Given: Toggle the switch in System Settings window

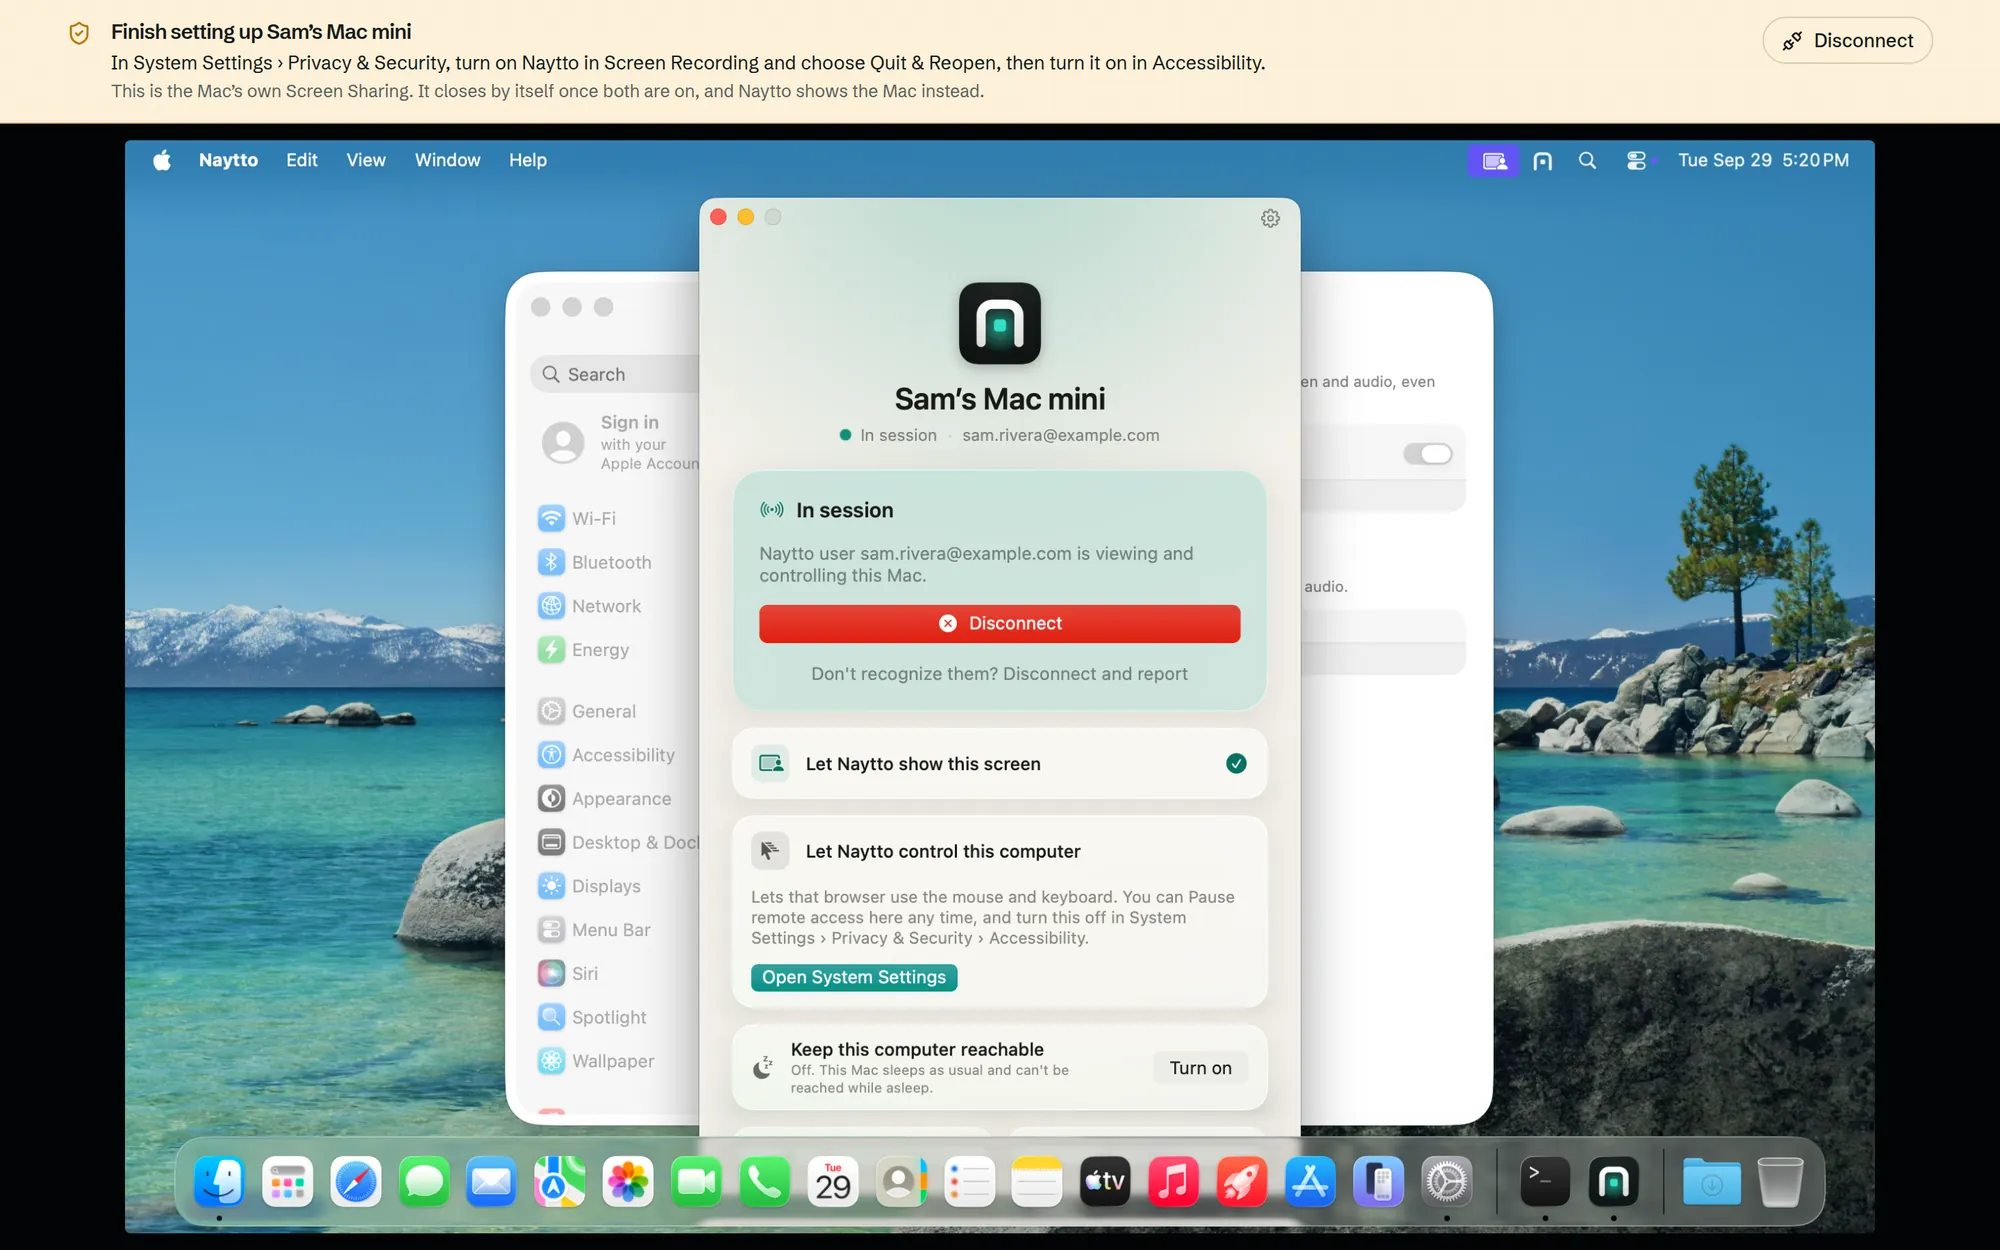Looking at the screenshot, I should [1427, 454].
